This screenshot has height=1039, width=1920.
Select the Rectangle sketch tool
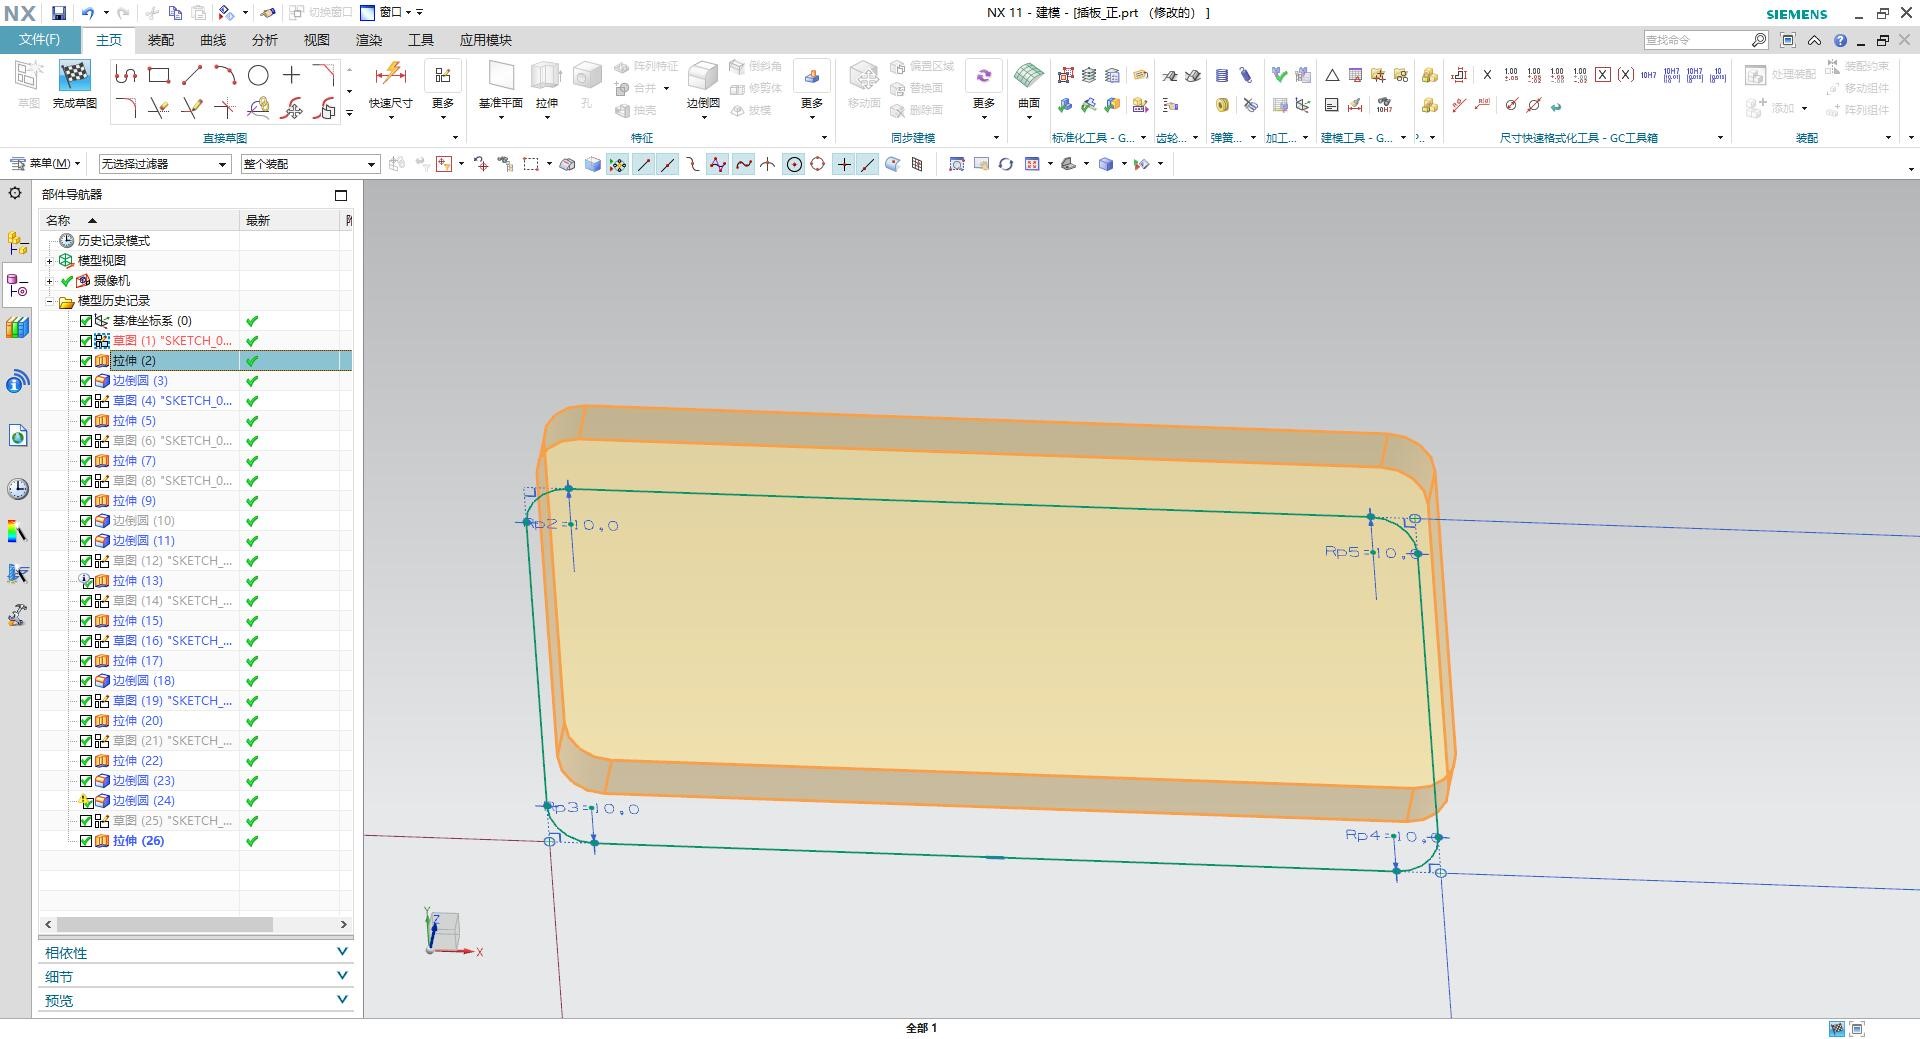[158, 75]
